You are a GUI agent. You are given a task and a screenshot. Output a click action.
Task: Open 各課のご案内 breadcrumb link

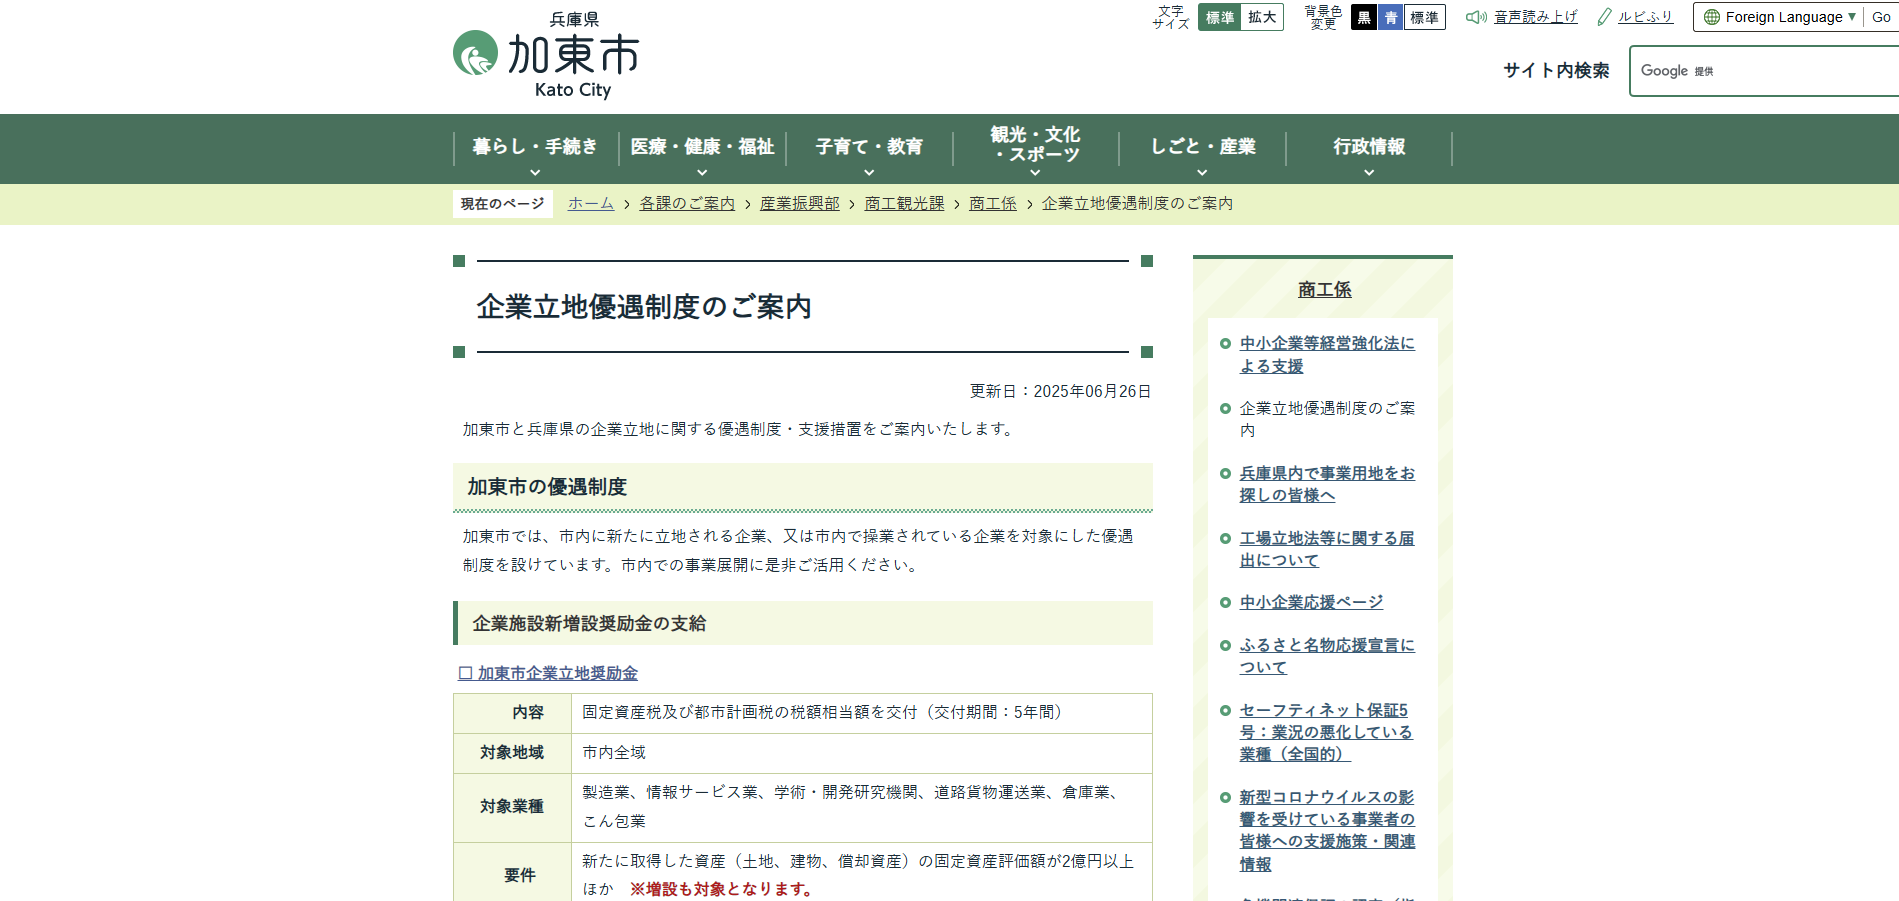(x=687, y=204)
